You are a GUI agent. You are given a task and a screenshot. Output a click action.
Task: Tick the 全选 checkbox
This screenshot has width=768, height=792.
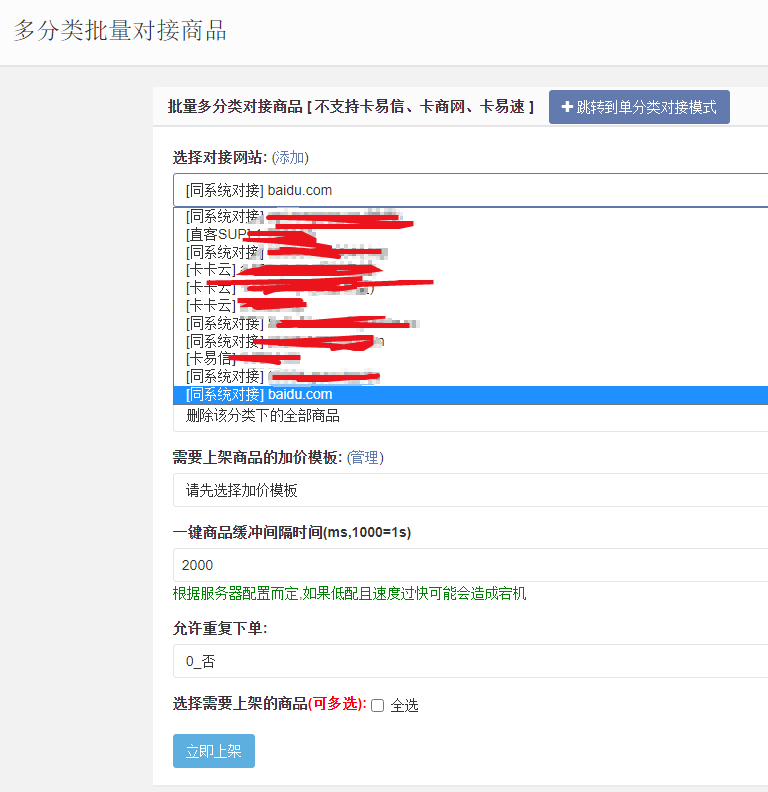378,706
